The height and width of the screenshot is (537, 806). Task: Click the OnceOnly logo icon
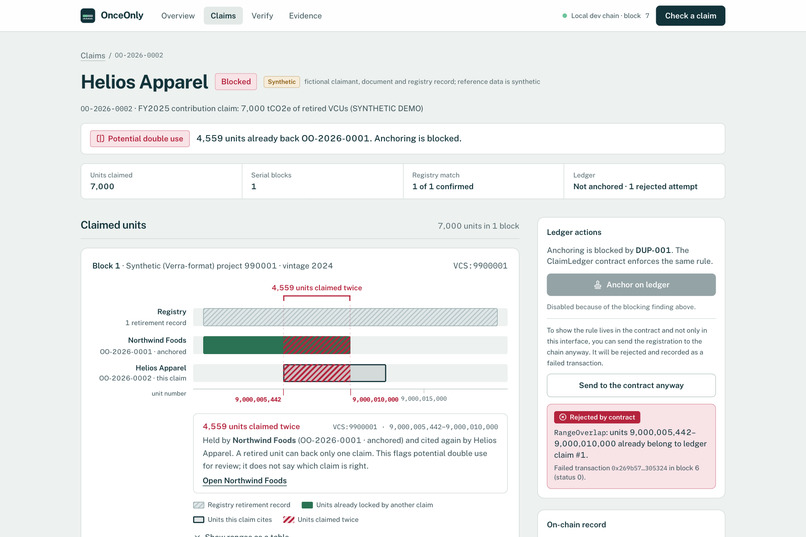(x=88, y=15)
